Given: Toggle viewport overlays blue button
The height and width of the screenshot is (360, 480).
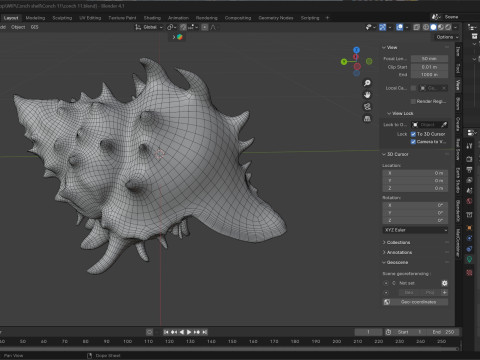Looking at the screenshot, I should pyautogui.click(x=399, y=27).
